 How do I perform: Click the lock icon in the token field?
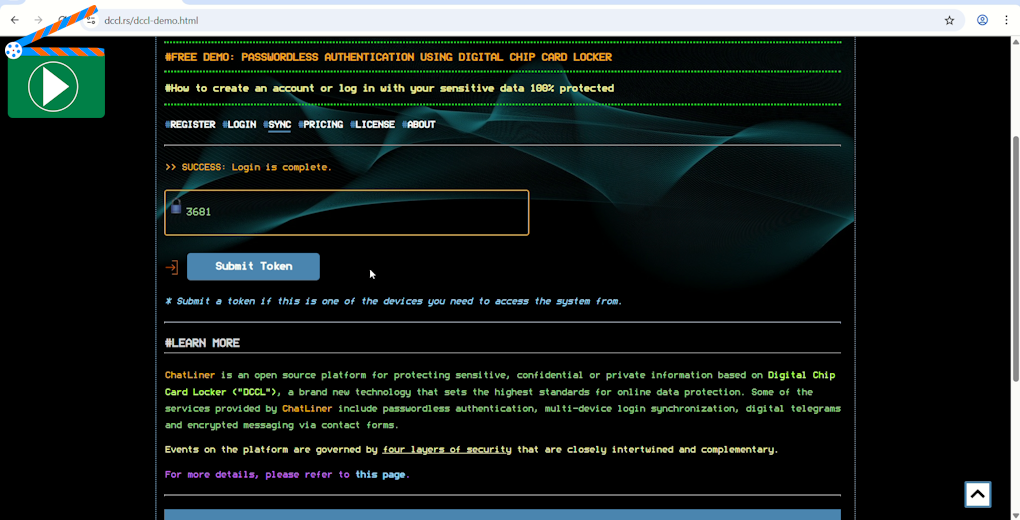coord(176,208)
